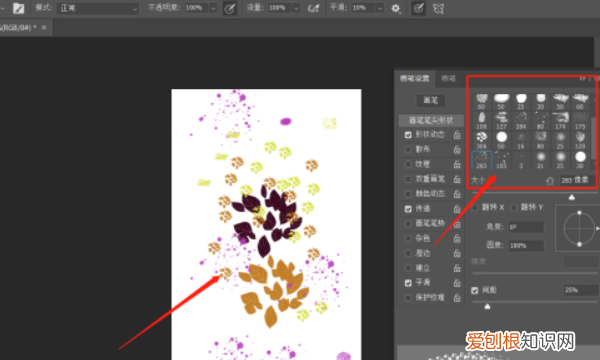Switch to the 画笔设置 tab
This screenshot has width=600, height=360.
[415, 78]
